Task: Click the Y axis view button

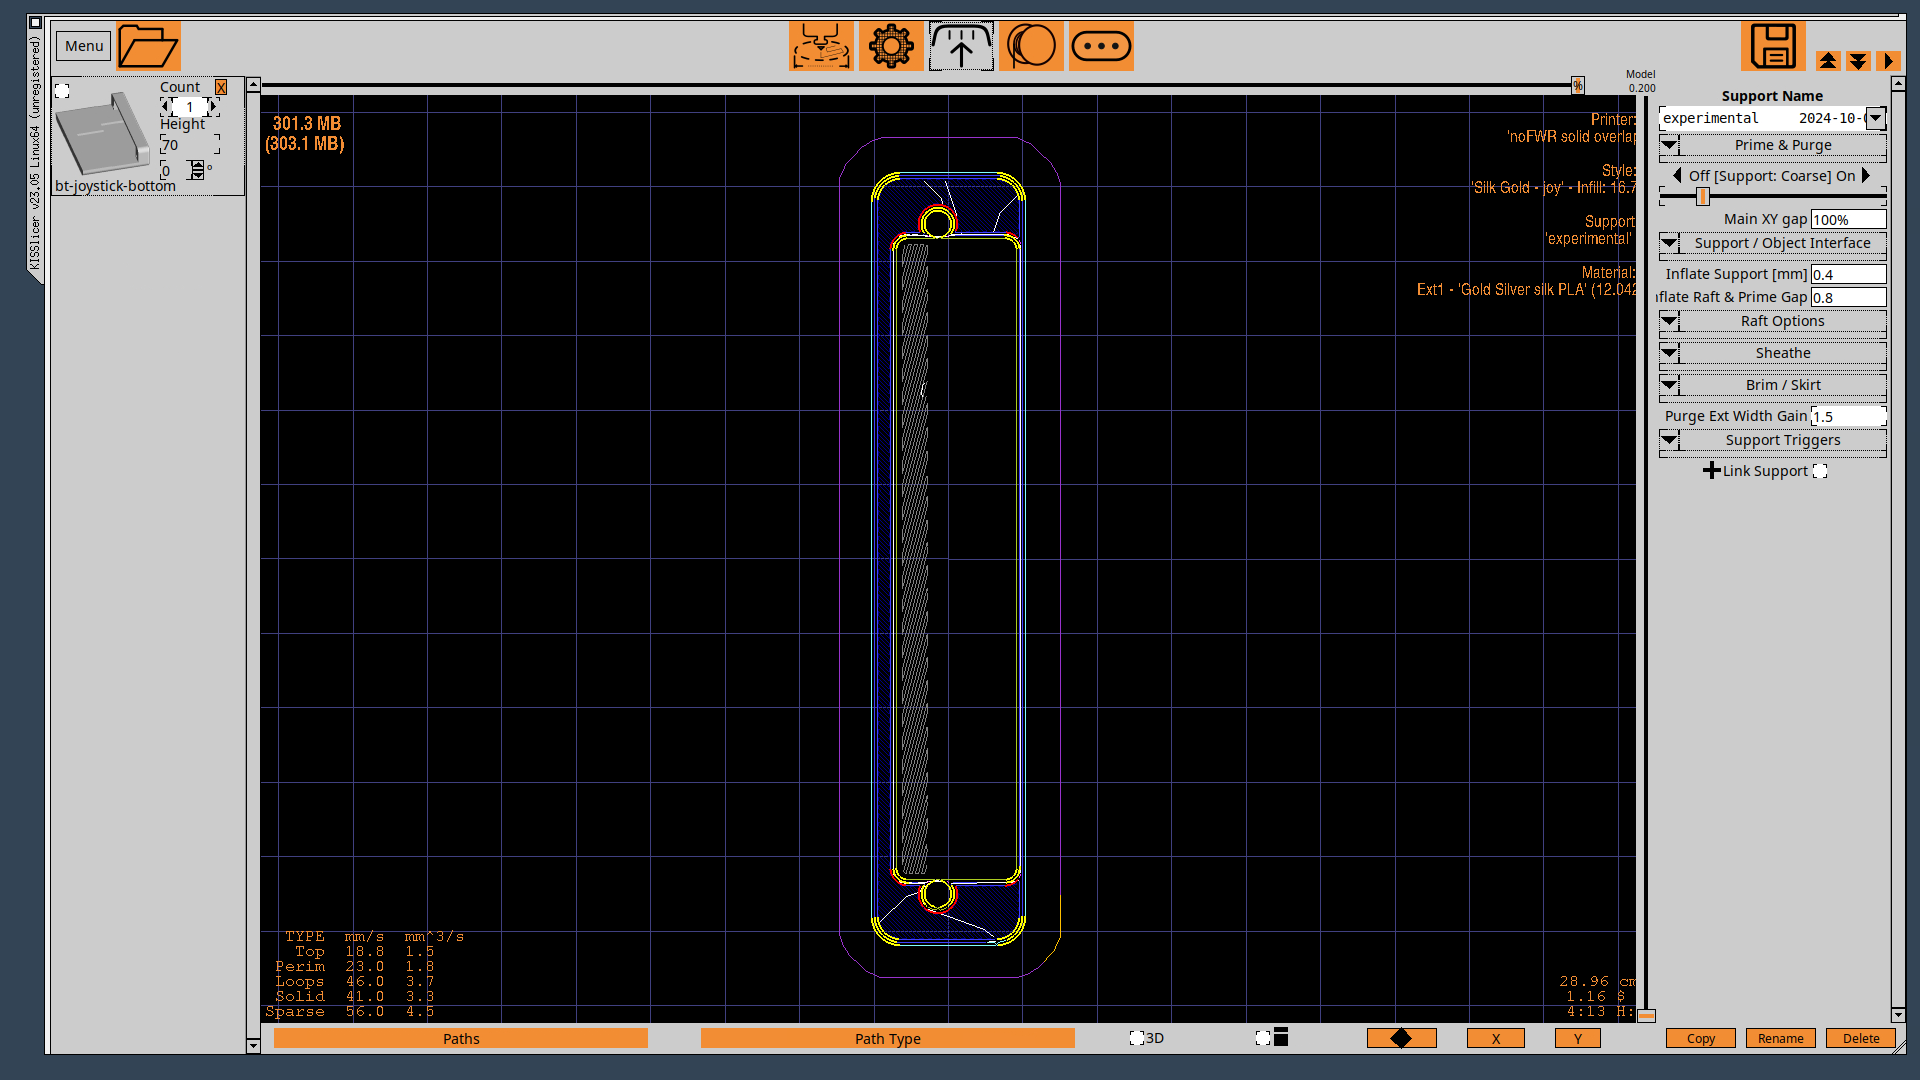Action: click(1578, 1038)
